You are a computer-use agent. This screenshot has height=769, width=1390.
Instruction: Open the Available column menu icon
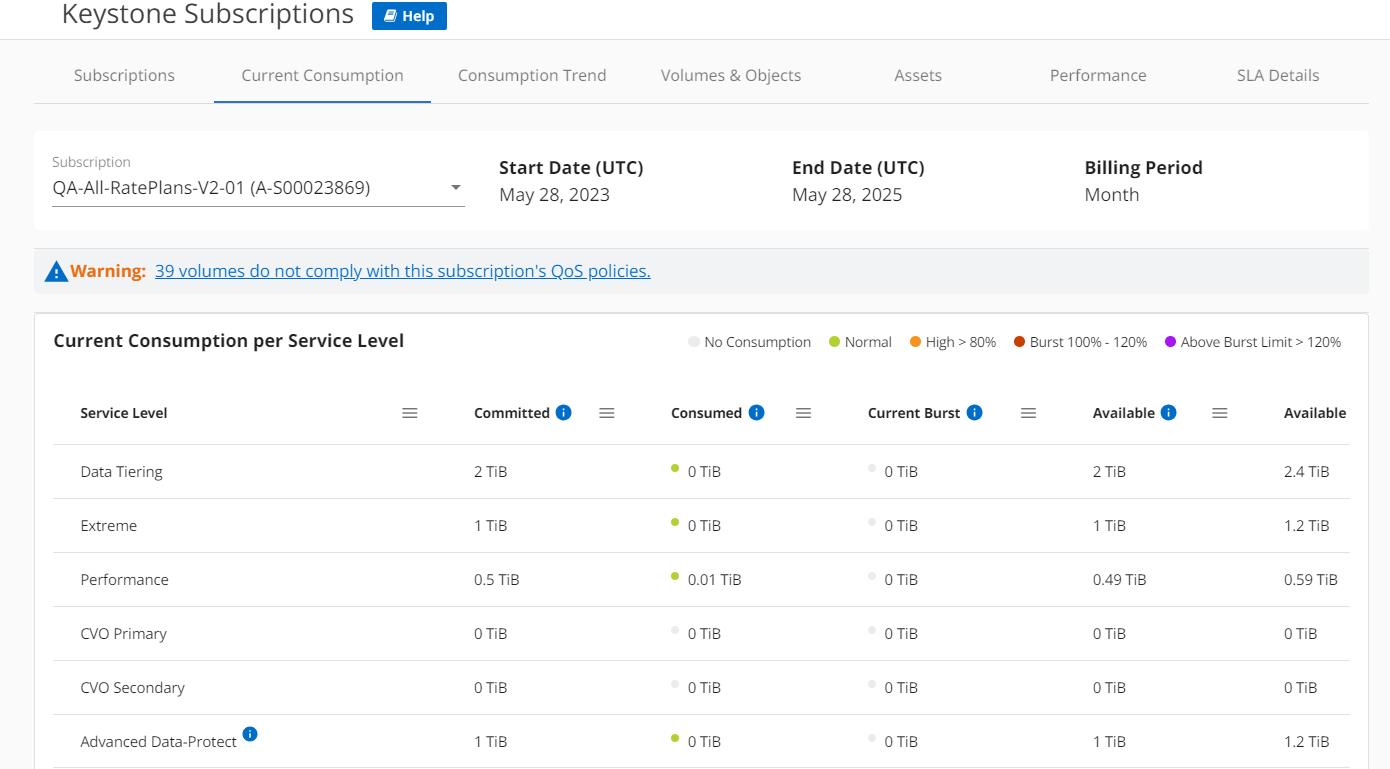coord(1220,413)
